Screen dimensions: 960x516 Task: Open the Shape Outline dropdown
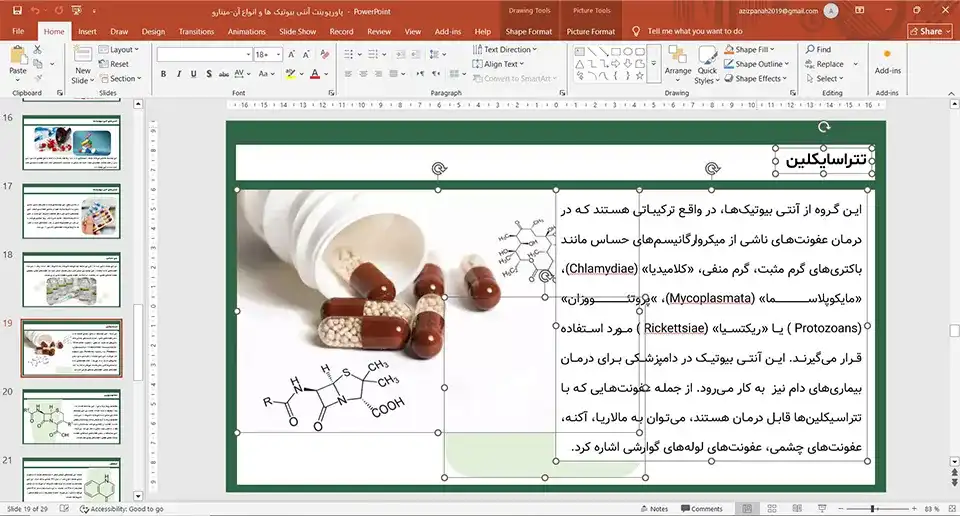757,64
